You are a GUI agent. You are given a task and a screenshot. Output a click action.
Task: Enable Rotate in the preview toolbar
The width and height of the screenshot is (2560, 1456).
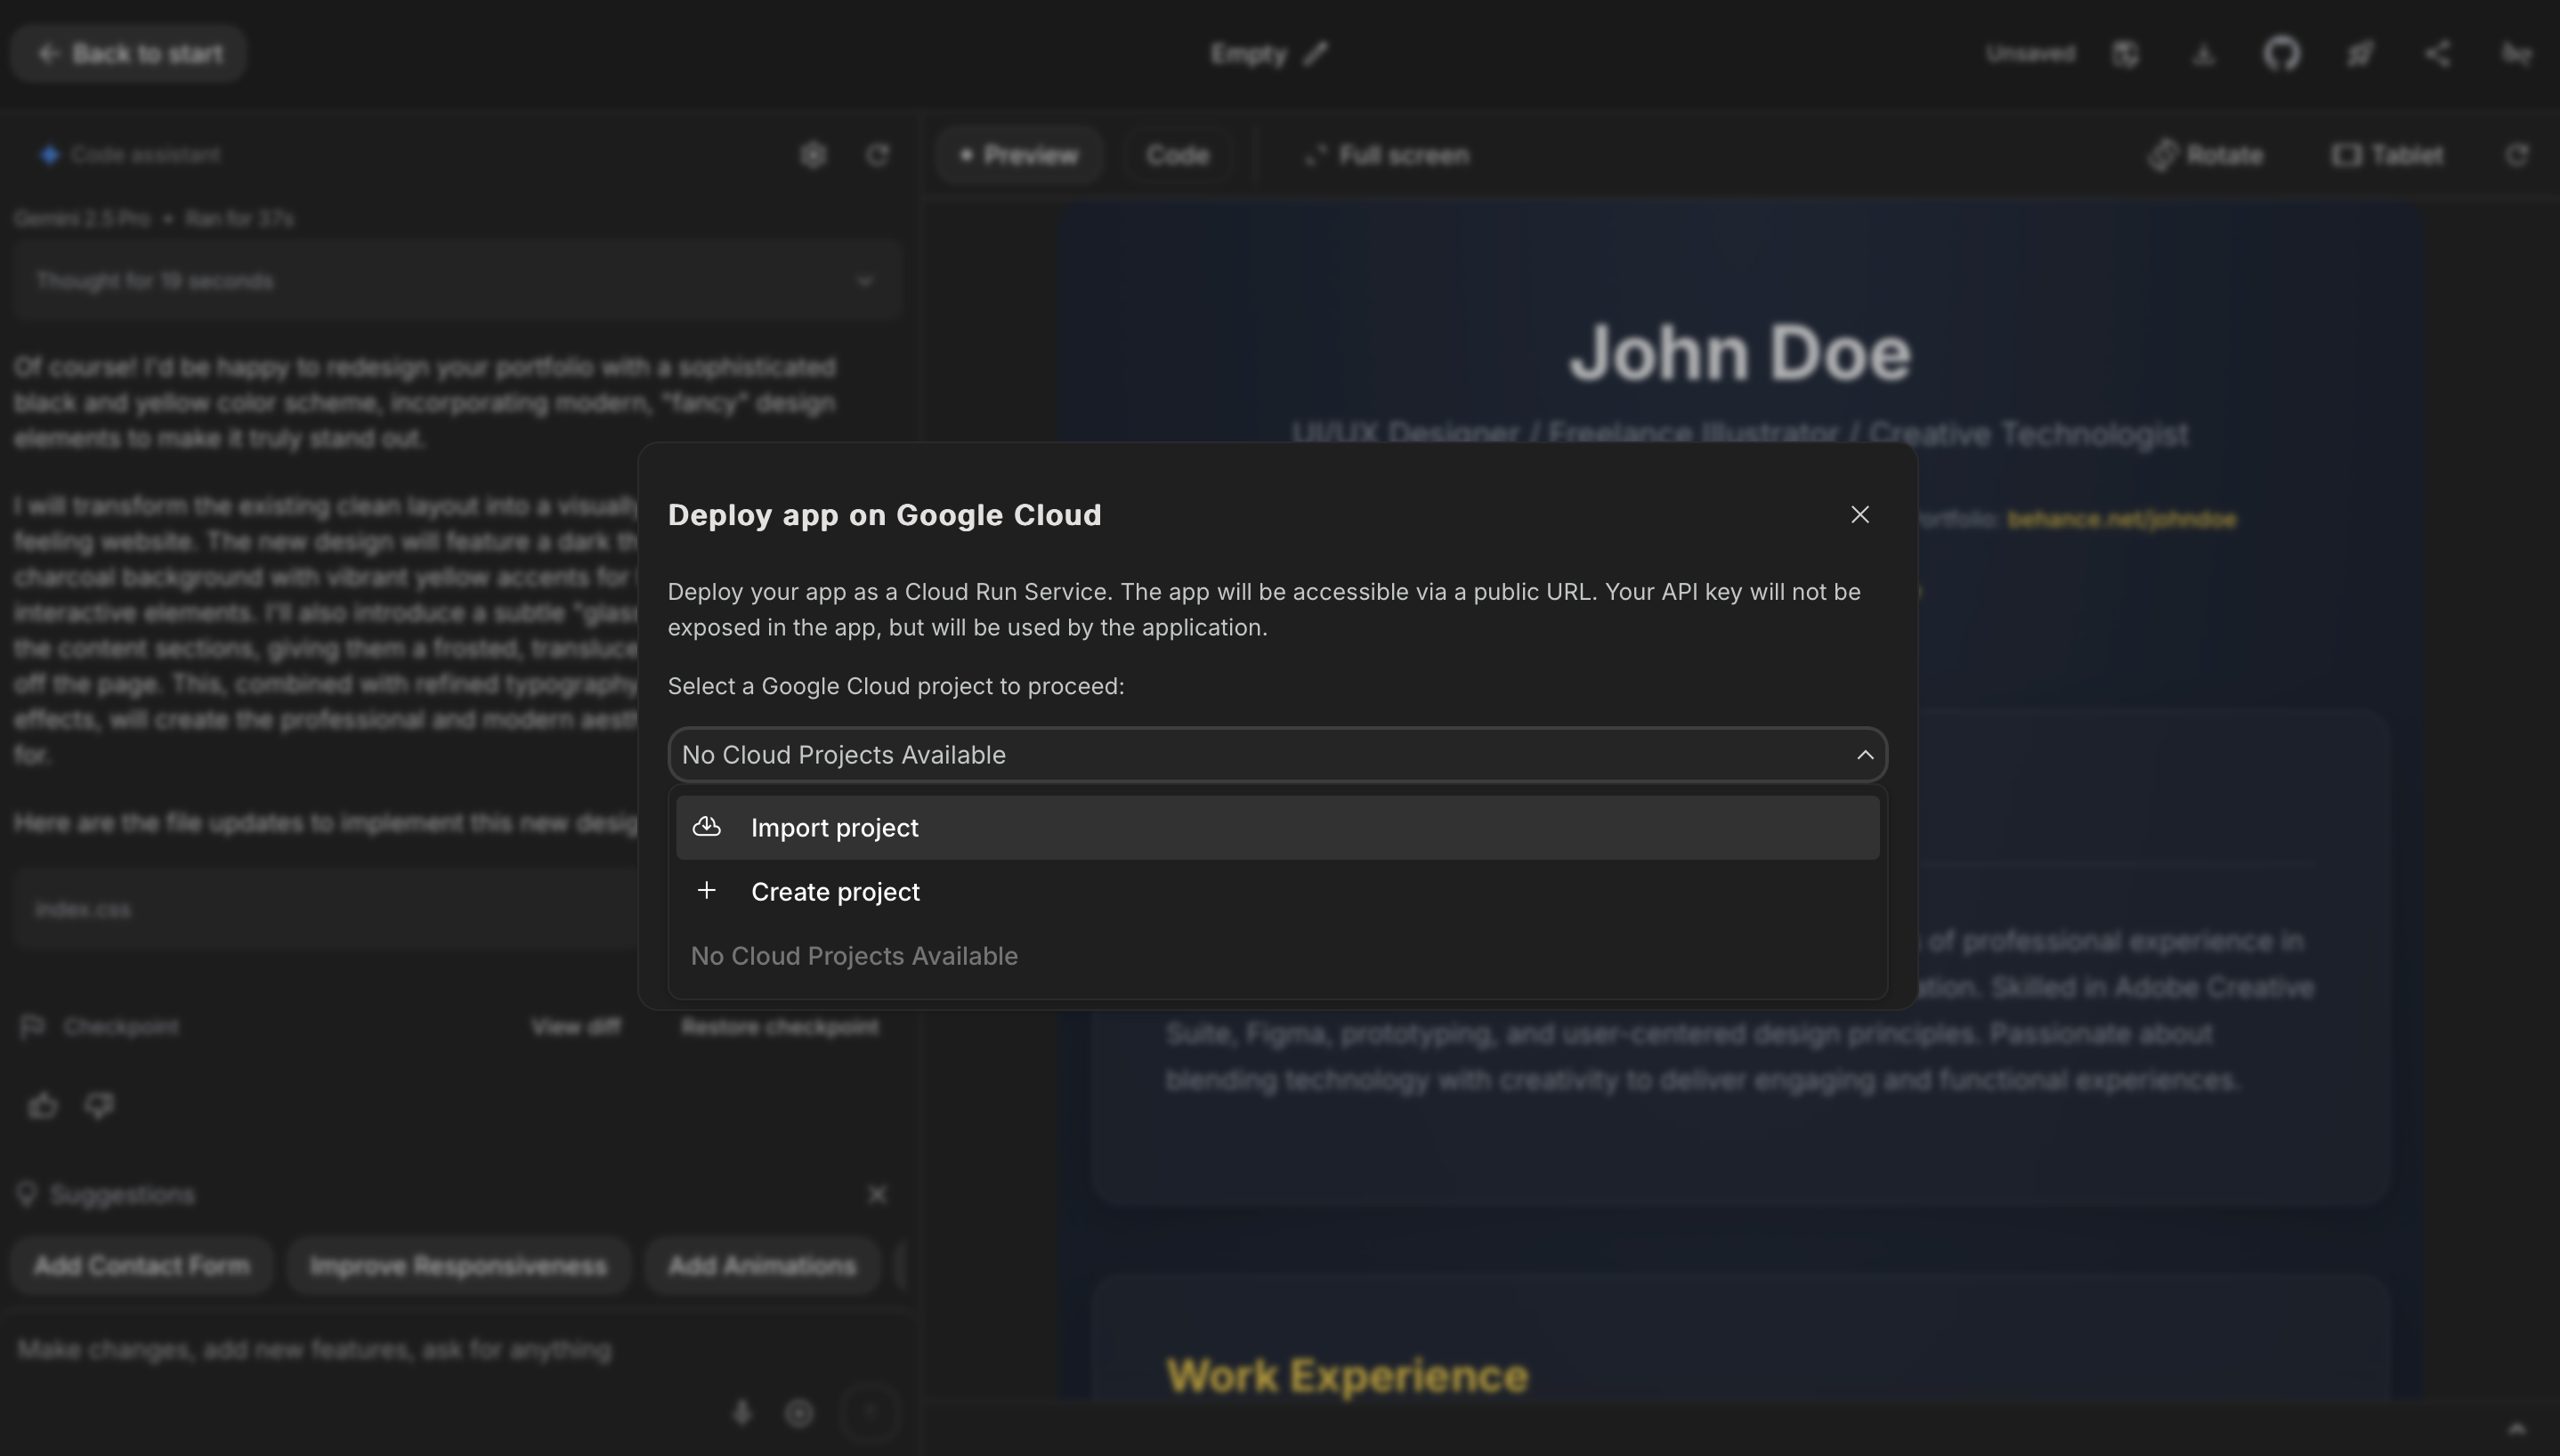click(2207, 155)
